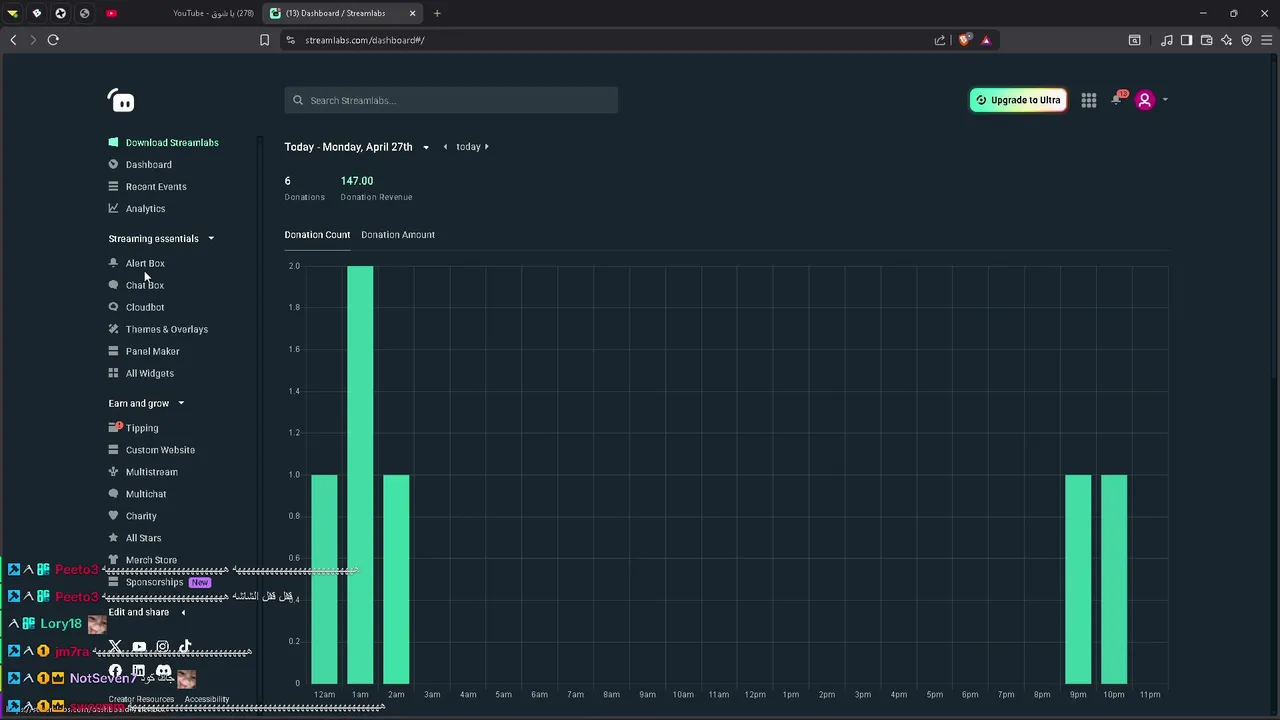1280x720 pixels.
Task: Click the Brave Rewards triangle icon
Action: [986, 40]
